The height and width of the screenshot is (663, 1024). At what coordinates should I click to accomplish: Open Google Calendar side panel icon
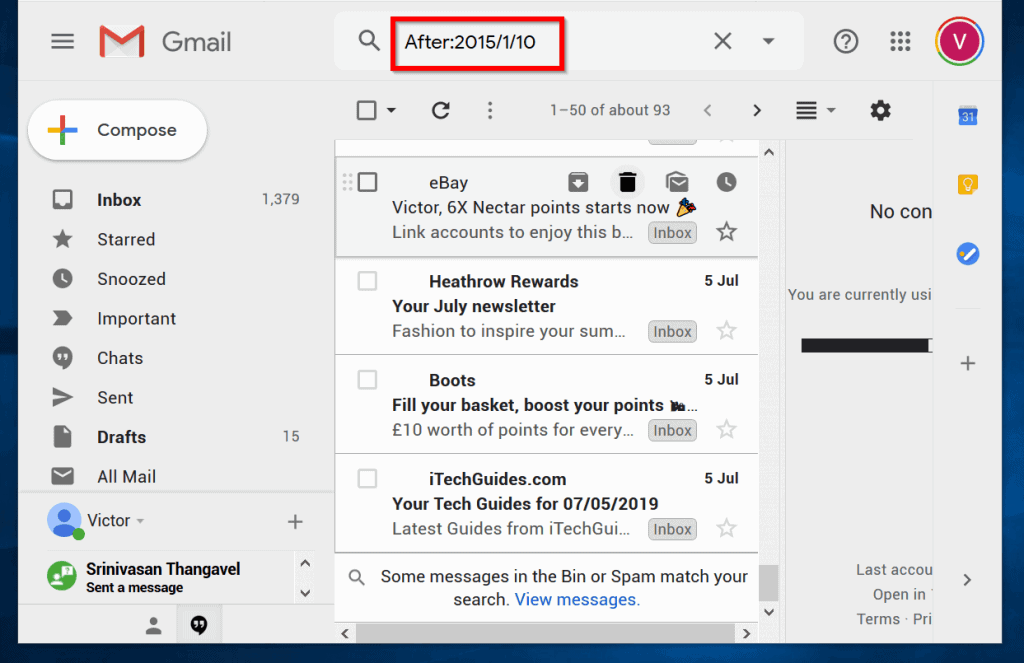[x=967, y=116]
